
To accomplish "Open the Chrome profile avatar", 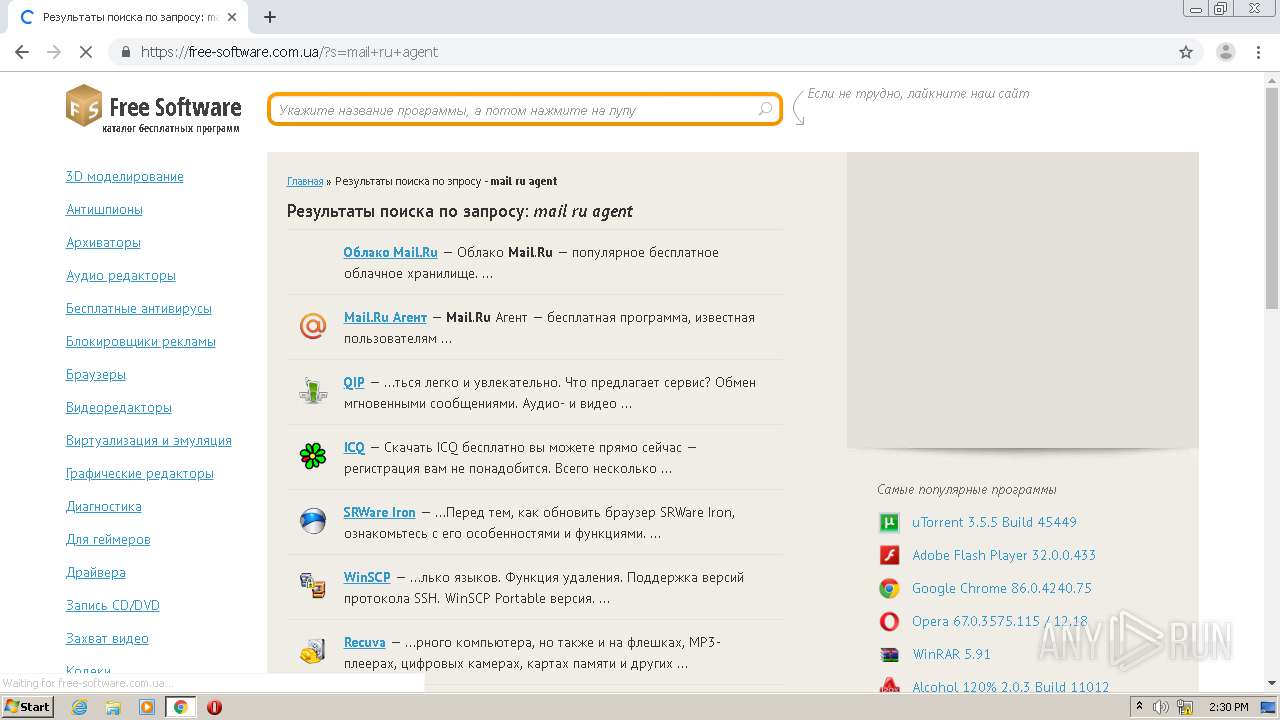I will click(x=1225, y=52).
